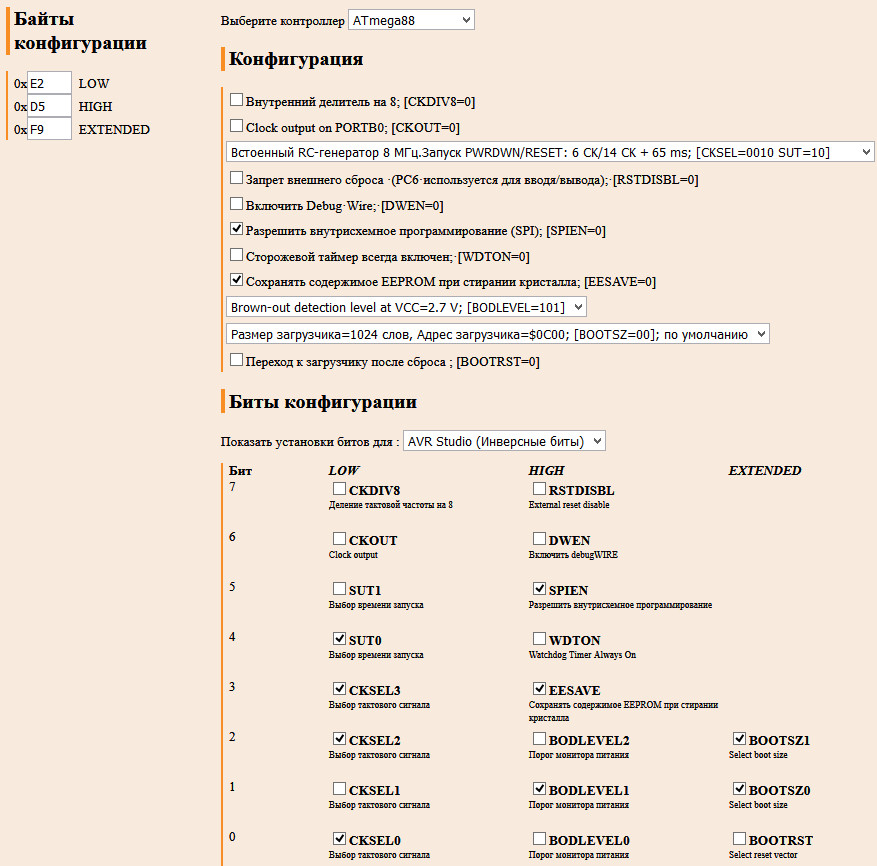
Task: Uncheck the SPI programming SPIEN=0 checkbox
Action: [237, 229]
